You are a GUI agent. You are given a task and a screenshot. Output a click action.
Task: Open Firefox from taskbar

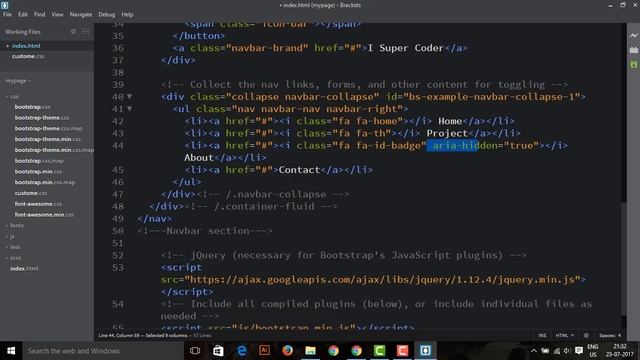(287, 351)
